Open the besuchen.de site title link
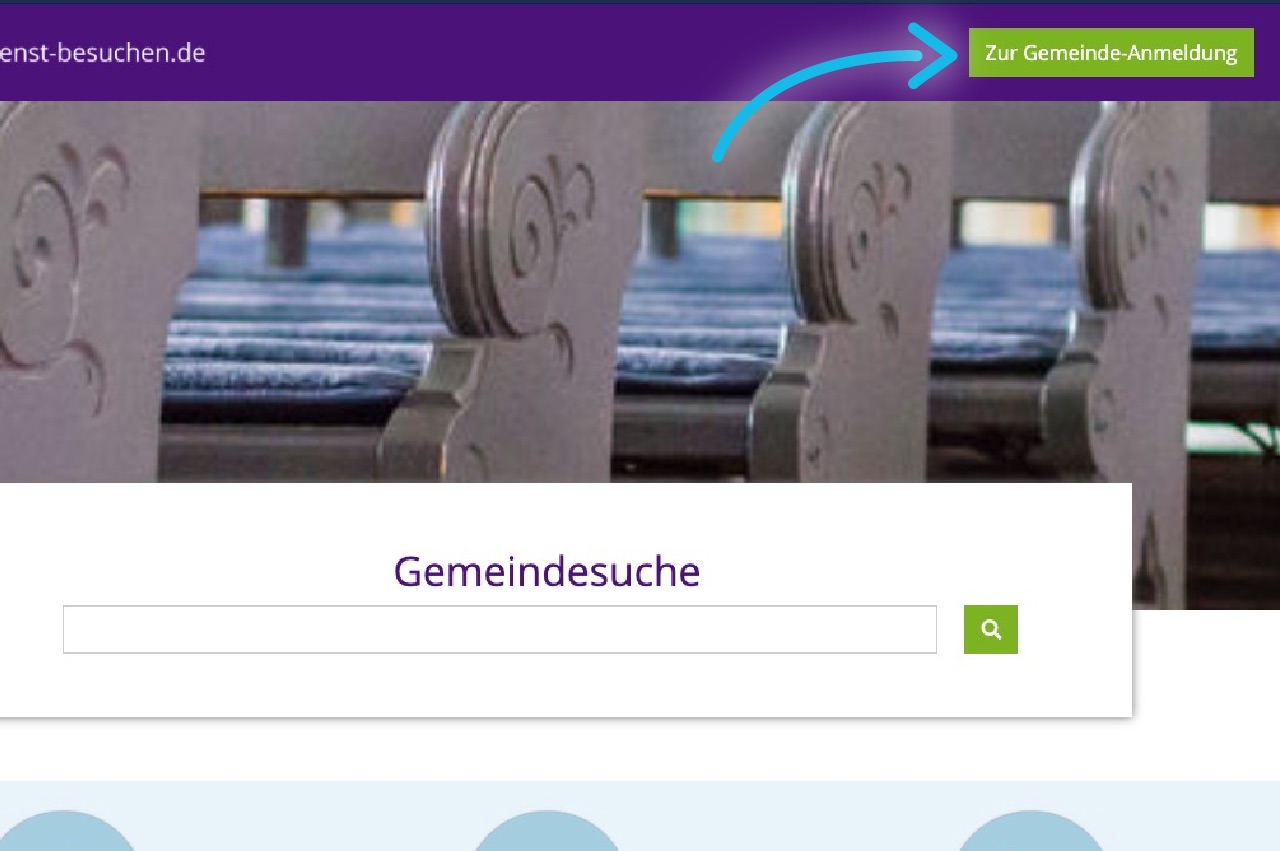The image size is (1280, 851). coord(102,53)
